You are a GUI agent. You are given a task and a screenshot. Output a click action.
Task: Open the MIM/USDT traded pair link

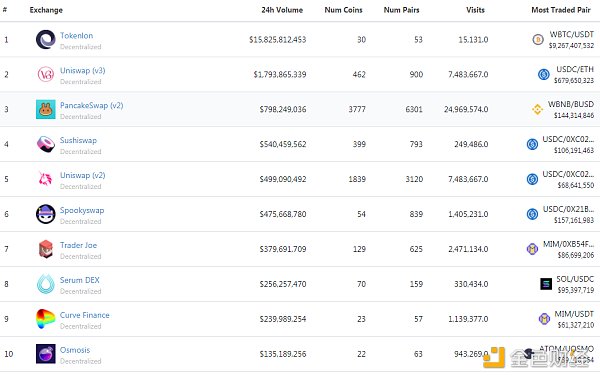574,314
